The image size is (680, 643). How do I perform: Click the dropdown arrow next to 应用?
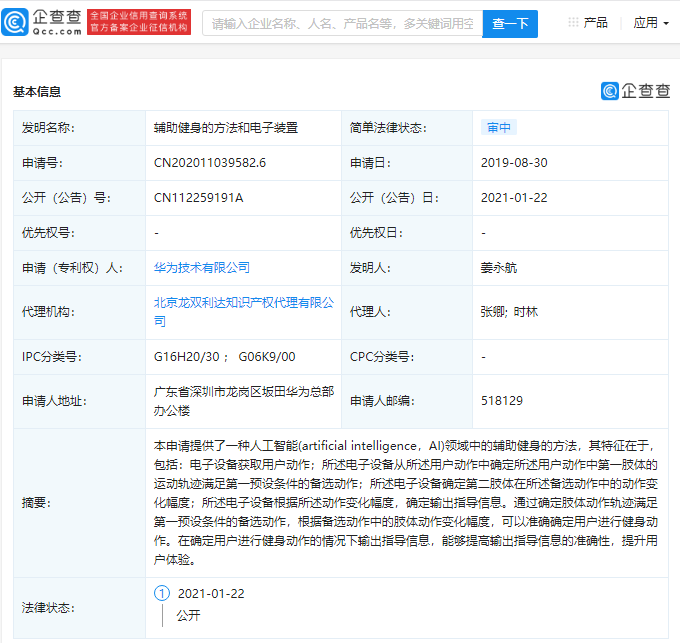(x=666, y=23)
